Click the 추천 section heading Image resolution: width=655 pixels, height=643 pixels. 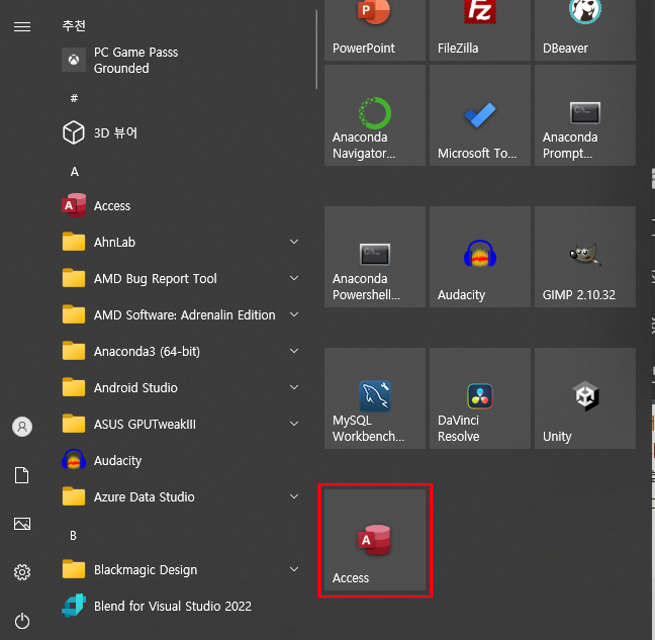click(74, 25)
